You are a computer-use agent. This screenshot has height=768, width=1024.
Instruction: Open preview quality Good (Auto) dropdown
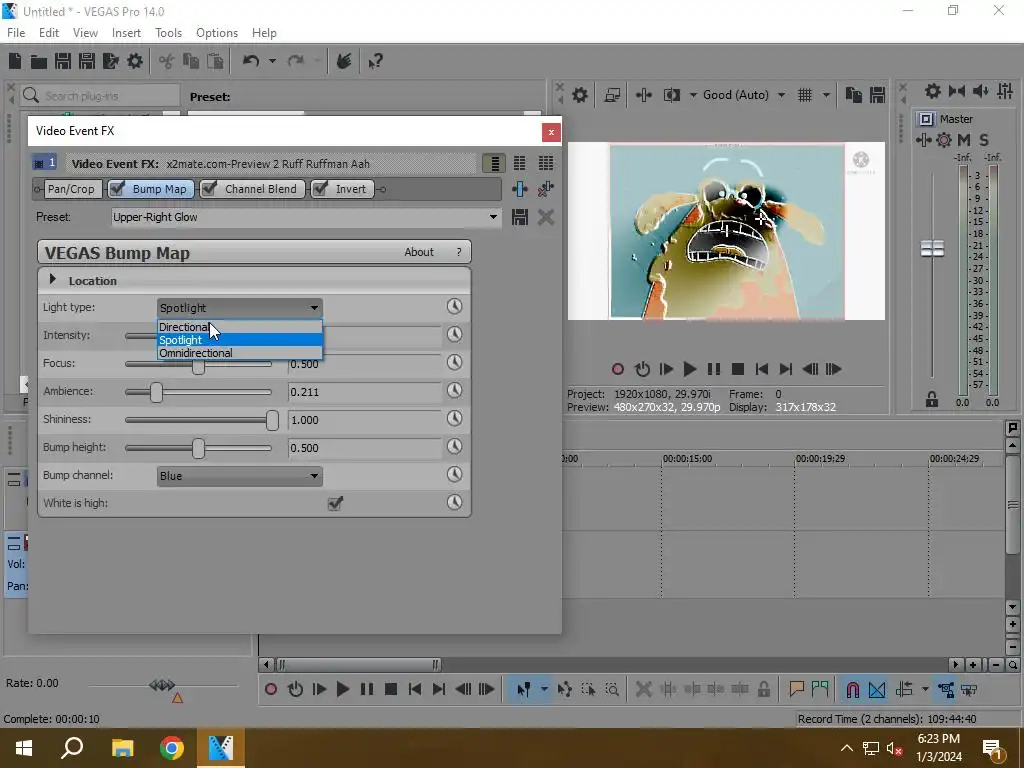(744, 95)
